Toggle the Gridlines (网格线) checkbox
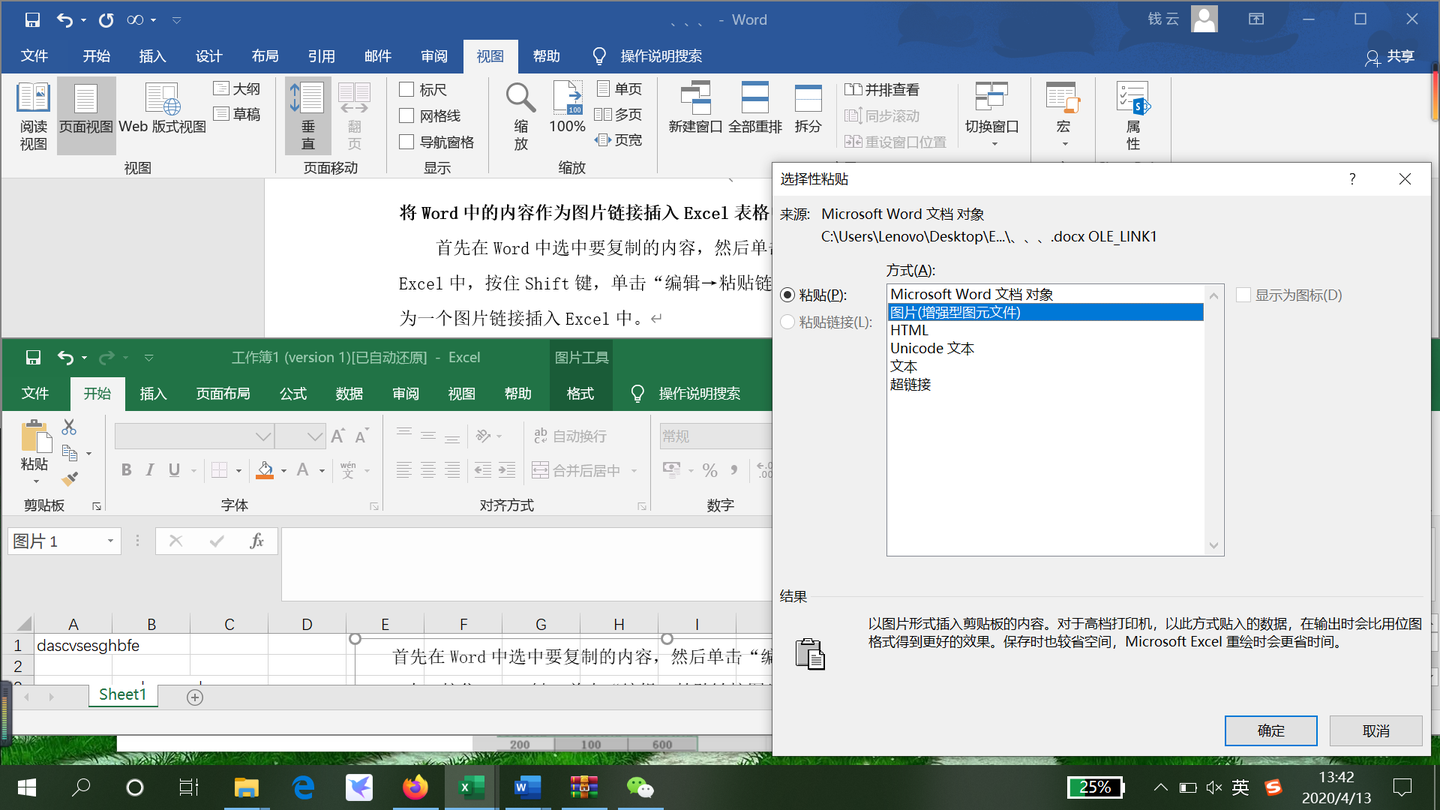The image size is (1440, 810). (x=407, y=116)
